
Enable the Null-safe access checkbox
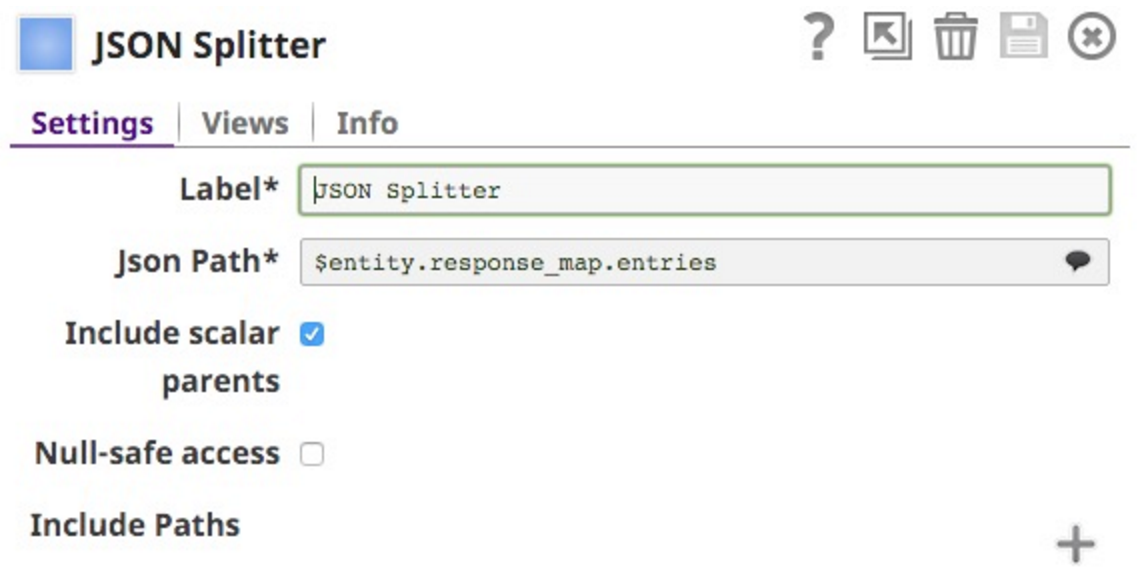(x=312, y=454)
